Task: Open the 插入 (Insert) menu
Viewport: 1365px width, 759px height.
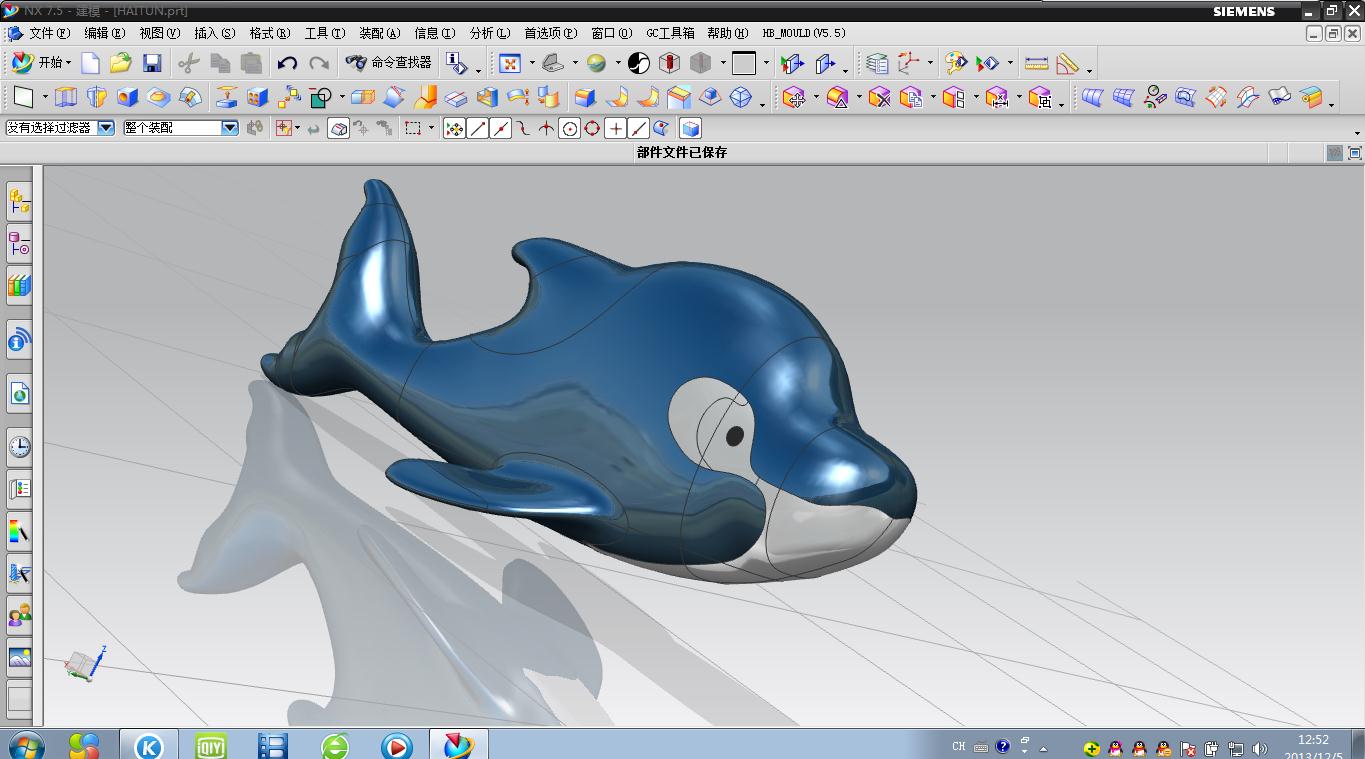Action: (214, 33)
